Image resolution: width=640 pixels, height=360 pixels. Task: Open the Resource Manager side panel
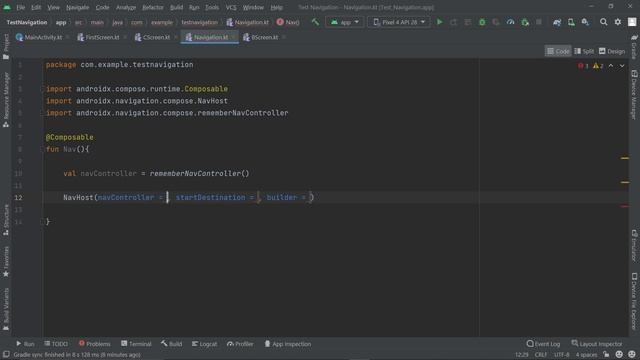coord(6,100)
